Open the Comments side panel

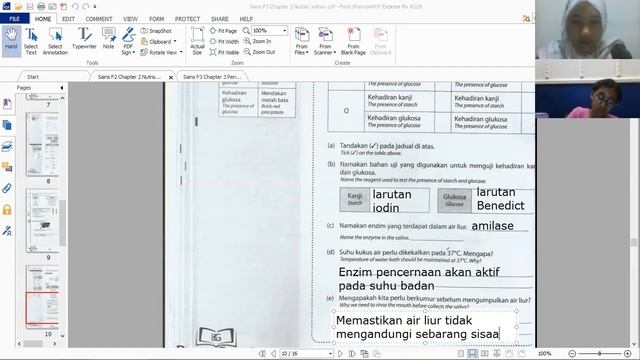tap(7, 167)
